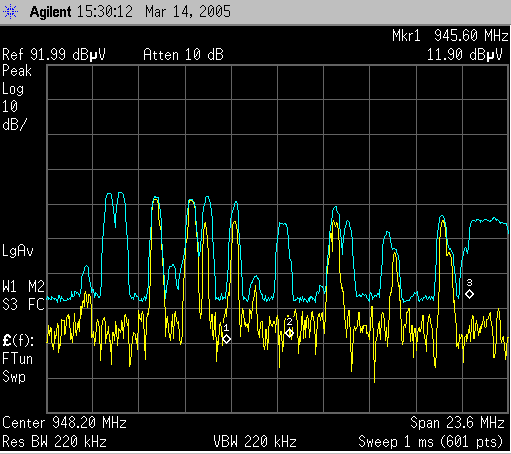Click the Atten 10 dB setting
Viewport: 511px width, 454px height.
pos(183,54)
